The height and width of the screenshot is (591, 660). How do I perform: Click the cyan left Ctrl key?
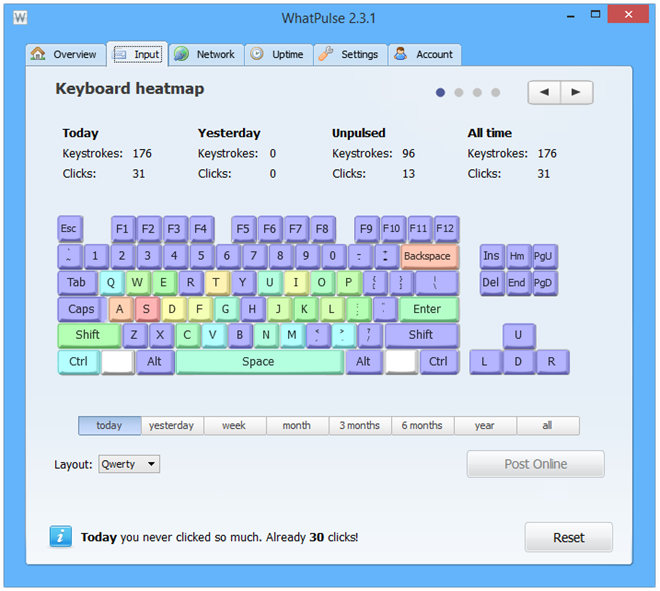point(79,362)
